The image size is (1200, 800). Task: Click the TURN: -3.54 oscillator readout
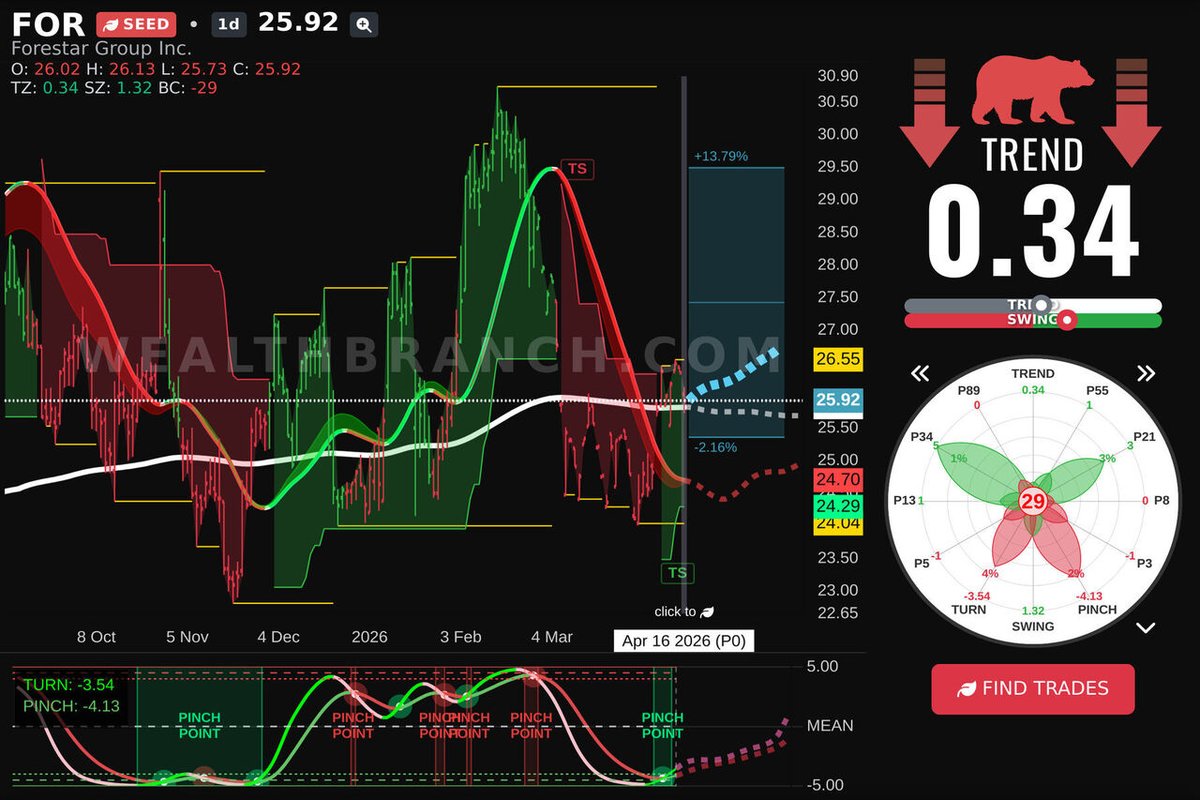[x=67, y=686]
